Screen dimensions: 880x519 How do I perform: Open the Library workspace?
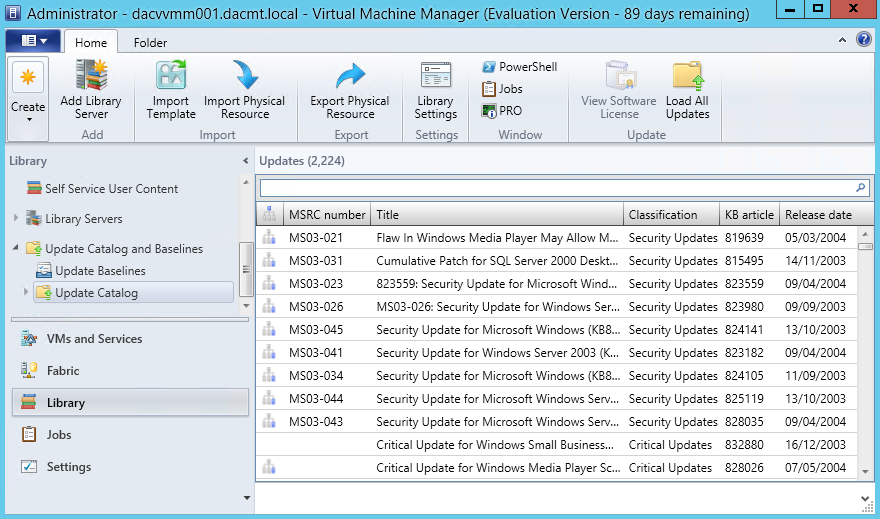coord(130,402)
